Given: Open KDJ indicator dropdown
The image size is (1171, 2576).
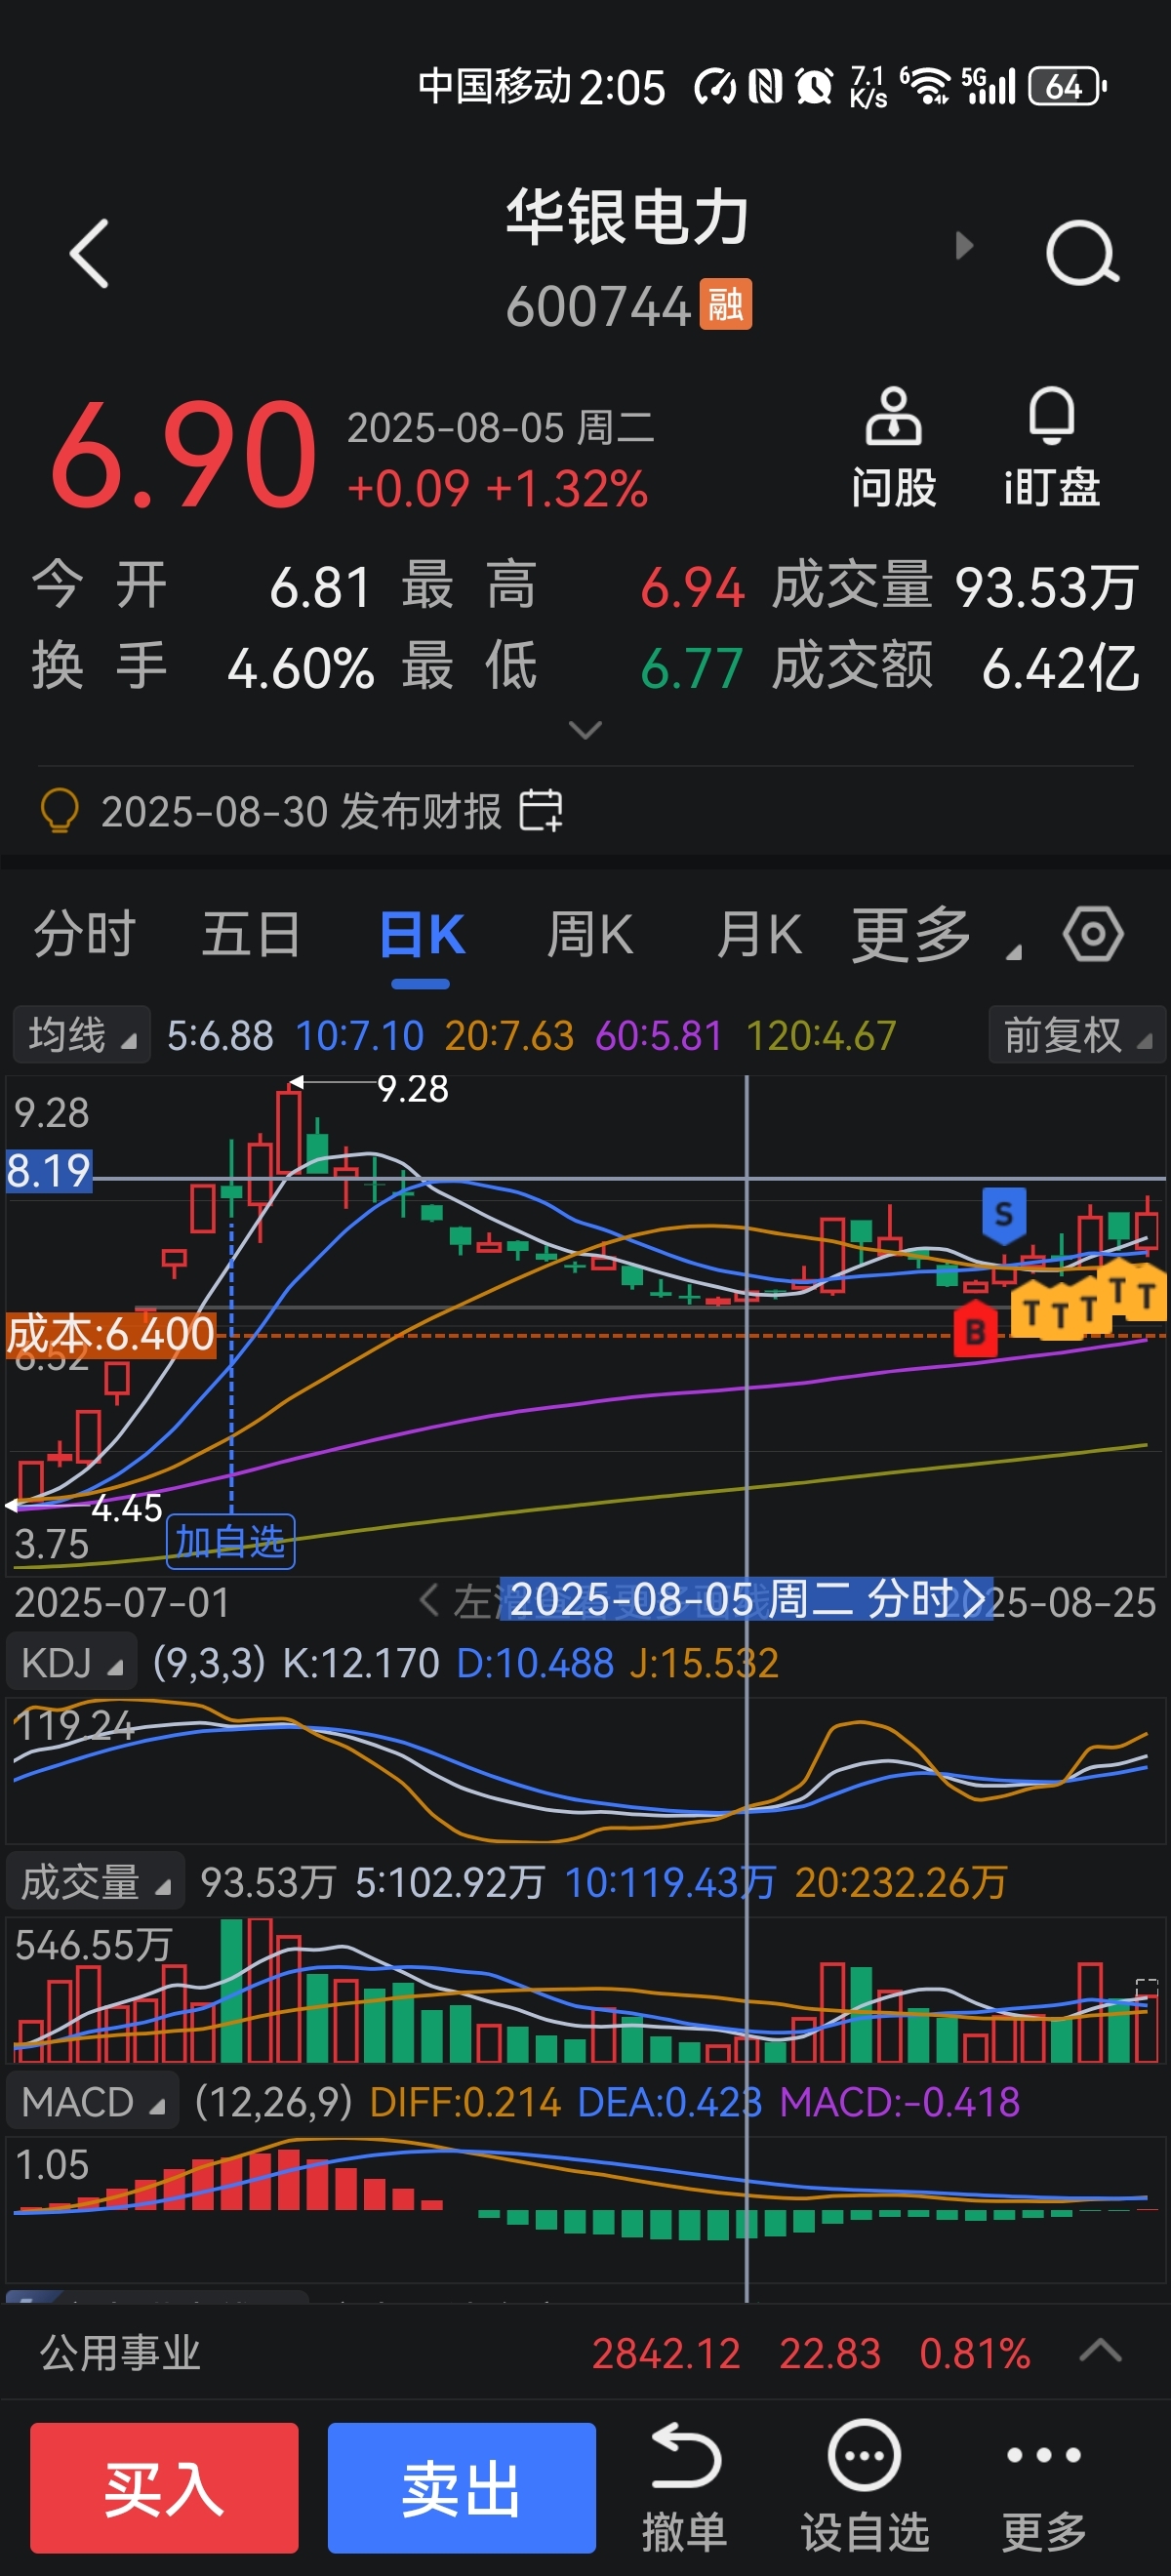Looking at the screenshot, I should 72,1663.
